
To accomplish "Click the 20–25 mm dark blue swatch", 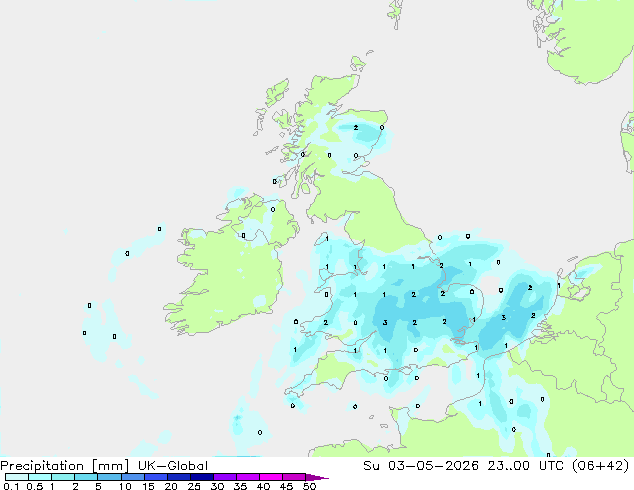I will click(x=178, y=477).
